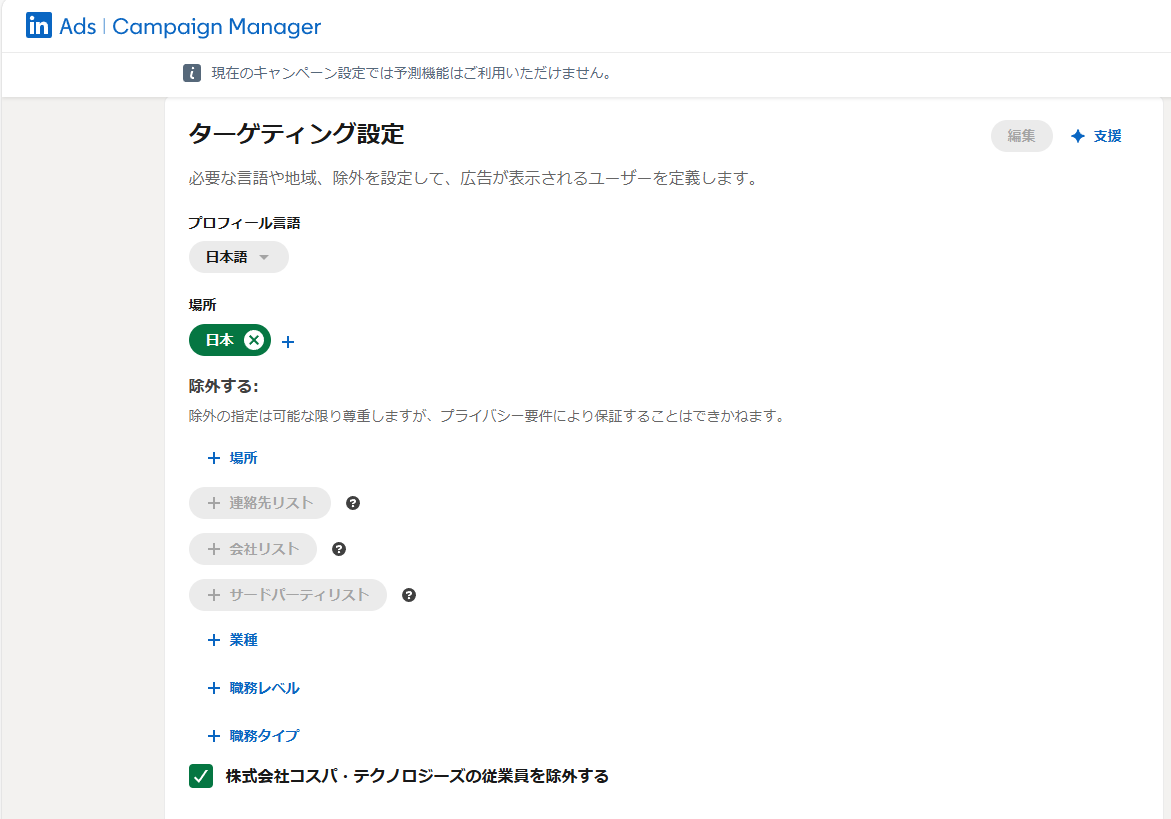Click the LinkedIn logo icon
This screenshot has height=819, width=1171.
point(39,25)
